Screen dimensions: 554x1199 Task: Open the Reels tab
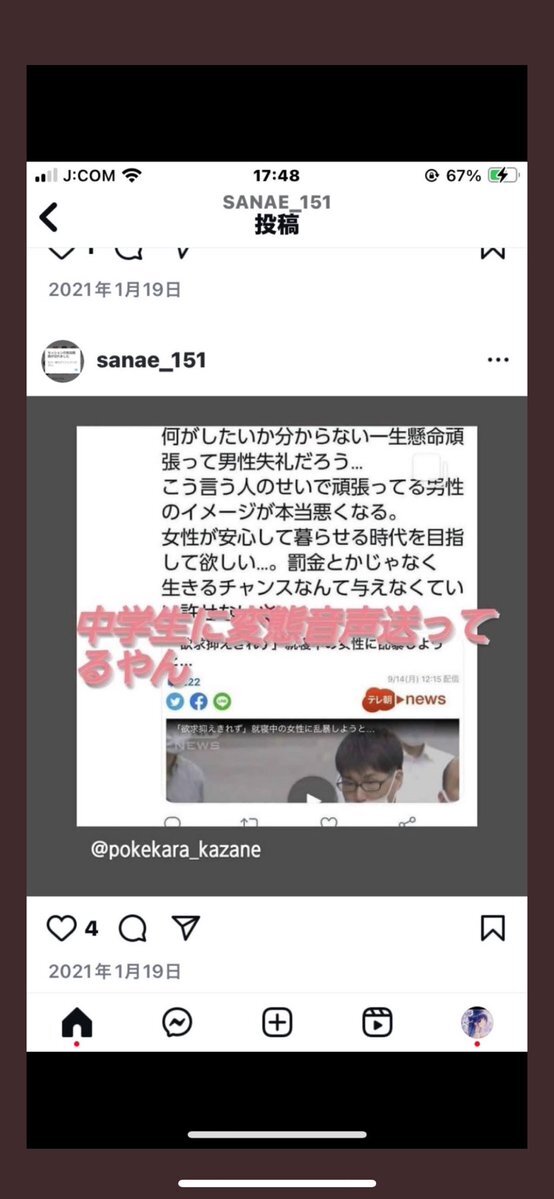point(377,1022)
